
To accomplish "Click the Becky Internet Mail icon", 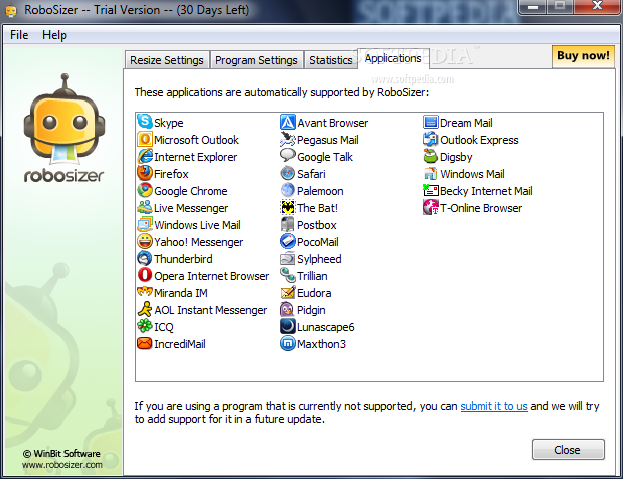I will (431, 190).
